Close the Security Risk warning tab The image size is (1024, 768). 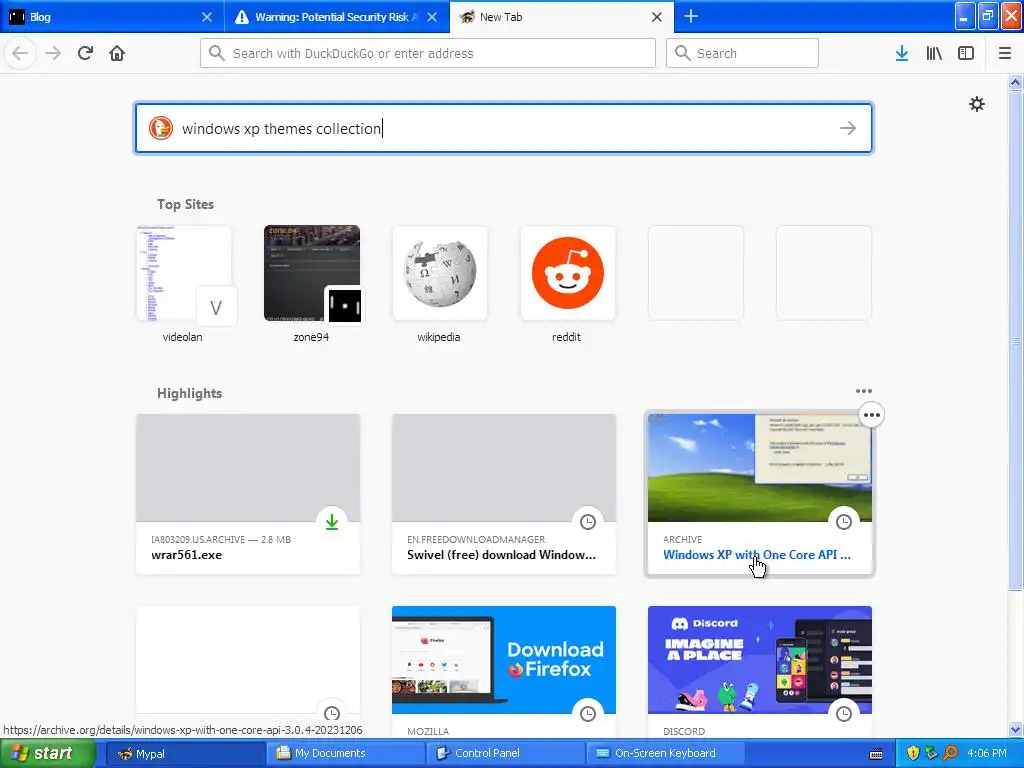click(x=432, y=17)
